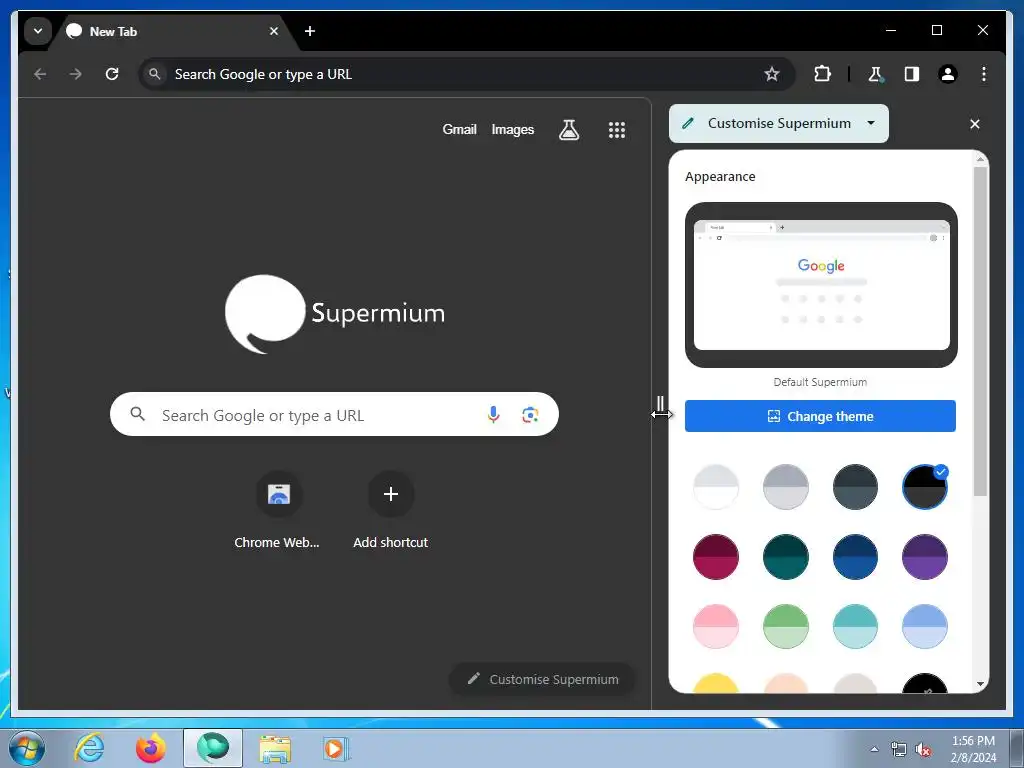Select the pink pastel colour swatch
This screenshot has height=768, width=1024.
tap(716, 627)
